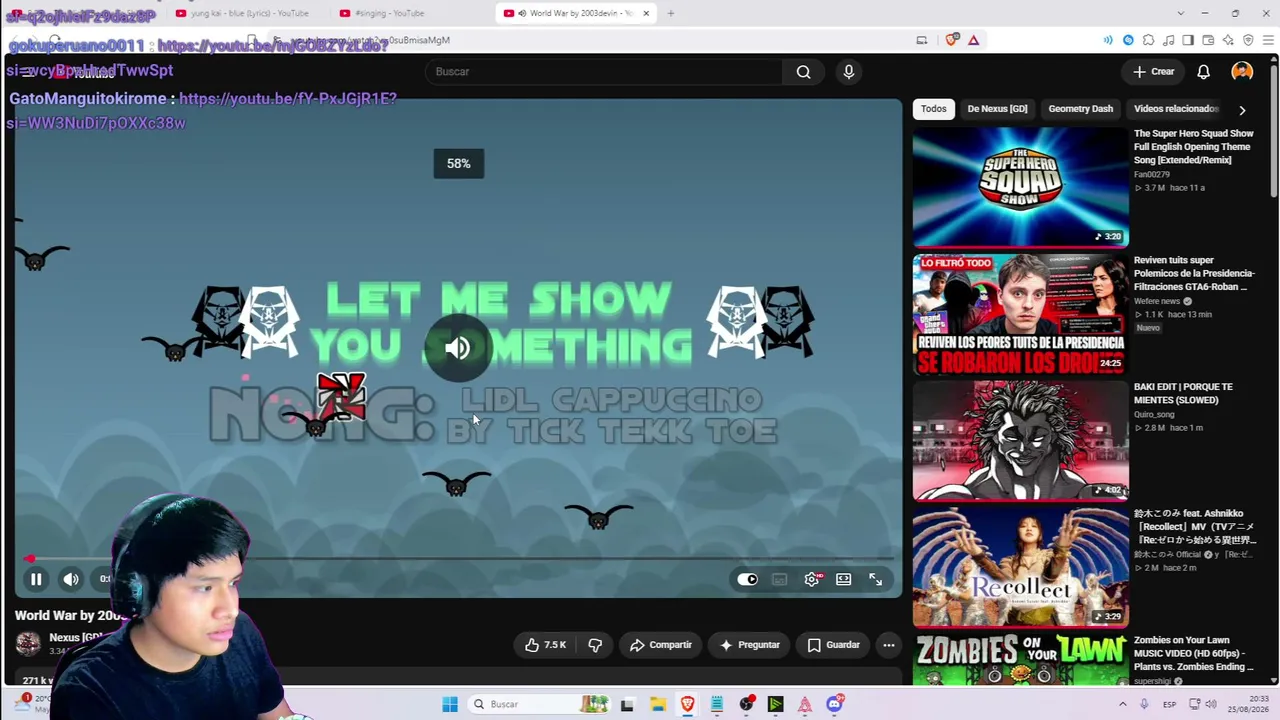This screenshot has height=720, width=1280.
Task: Open the Super Hero Squad Show title
Action: [x=1194, y=147]
